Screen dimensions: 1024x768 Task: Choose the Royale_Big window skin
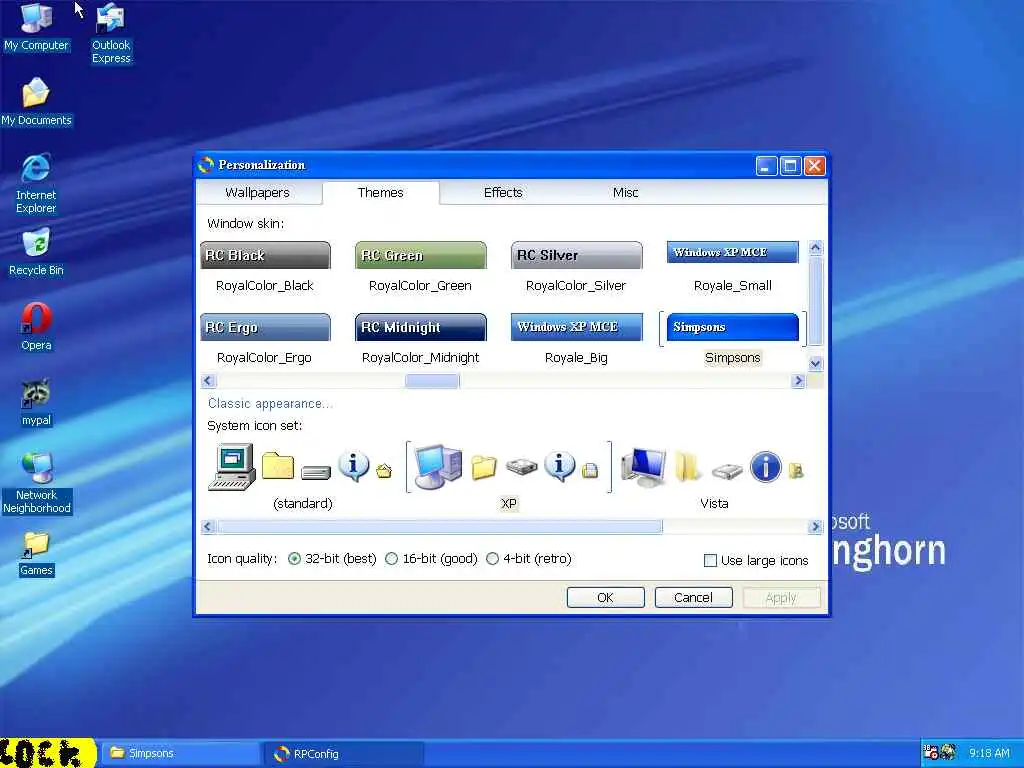576,339
